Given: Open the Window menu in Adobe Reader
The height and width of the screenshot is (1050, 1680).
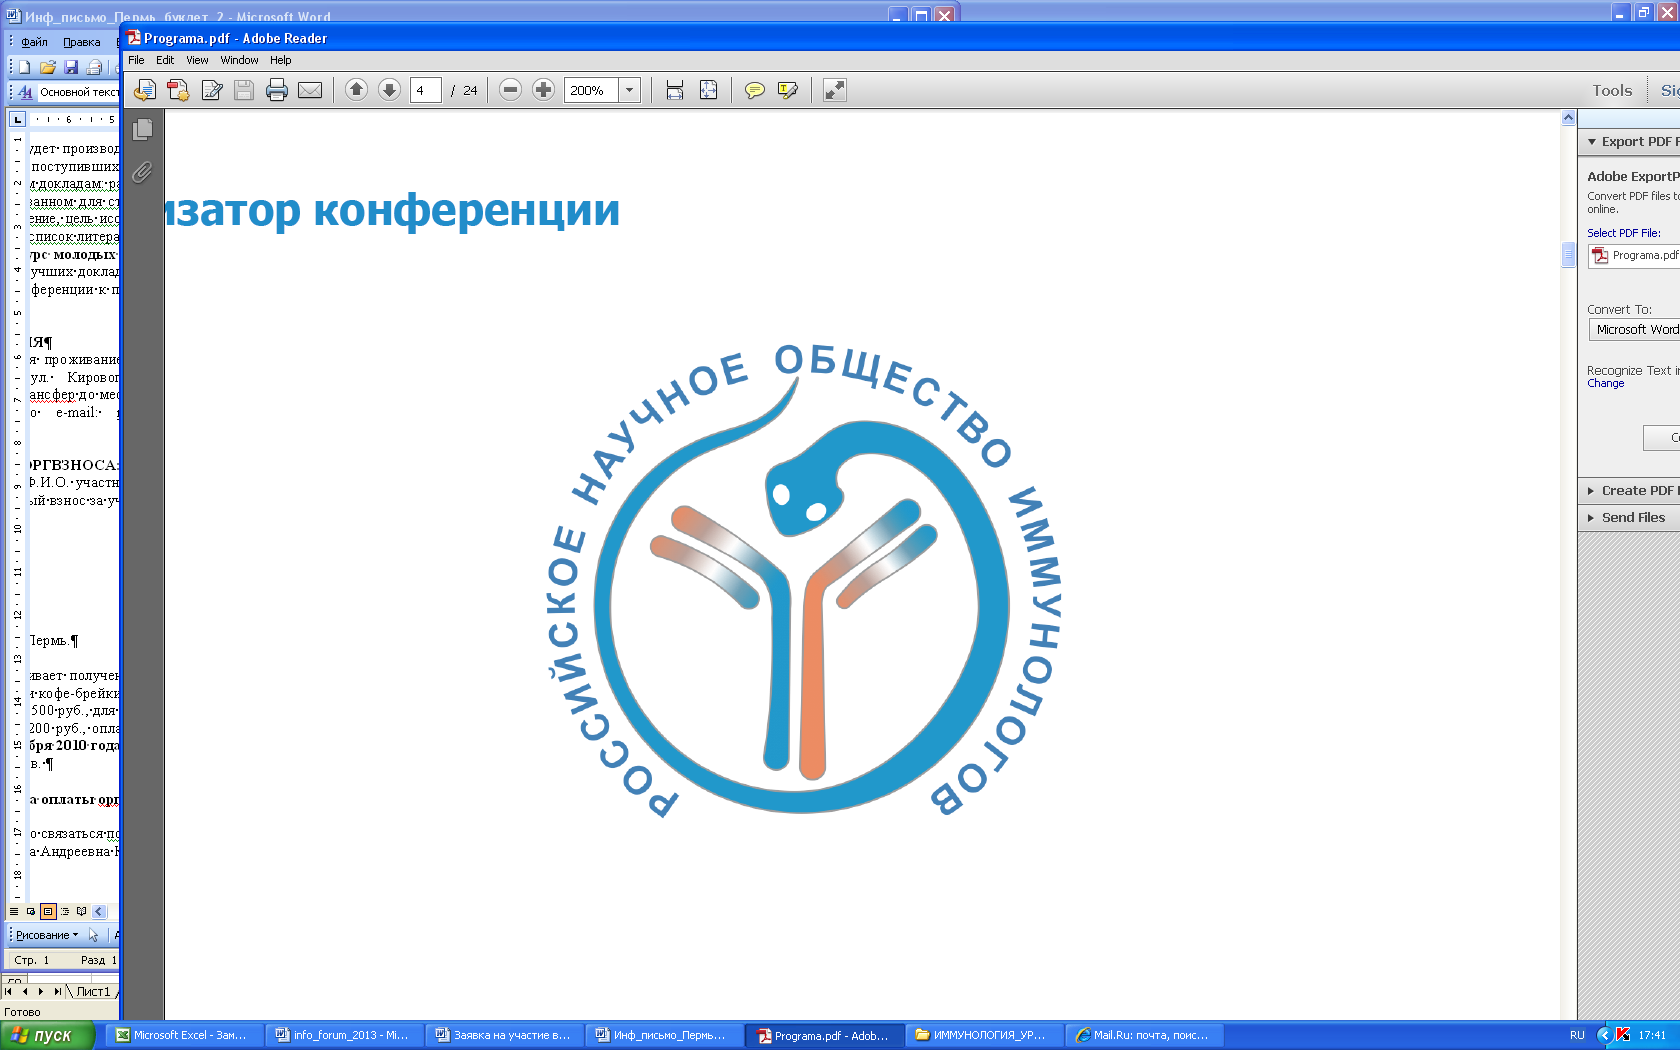Looking at the screenshot, I should click(x=239, y=60).
